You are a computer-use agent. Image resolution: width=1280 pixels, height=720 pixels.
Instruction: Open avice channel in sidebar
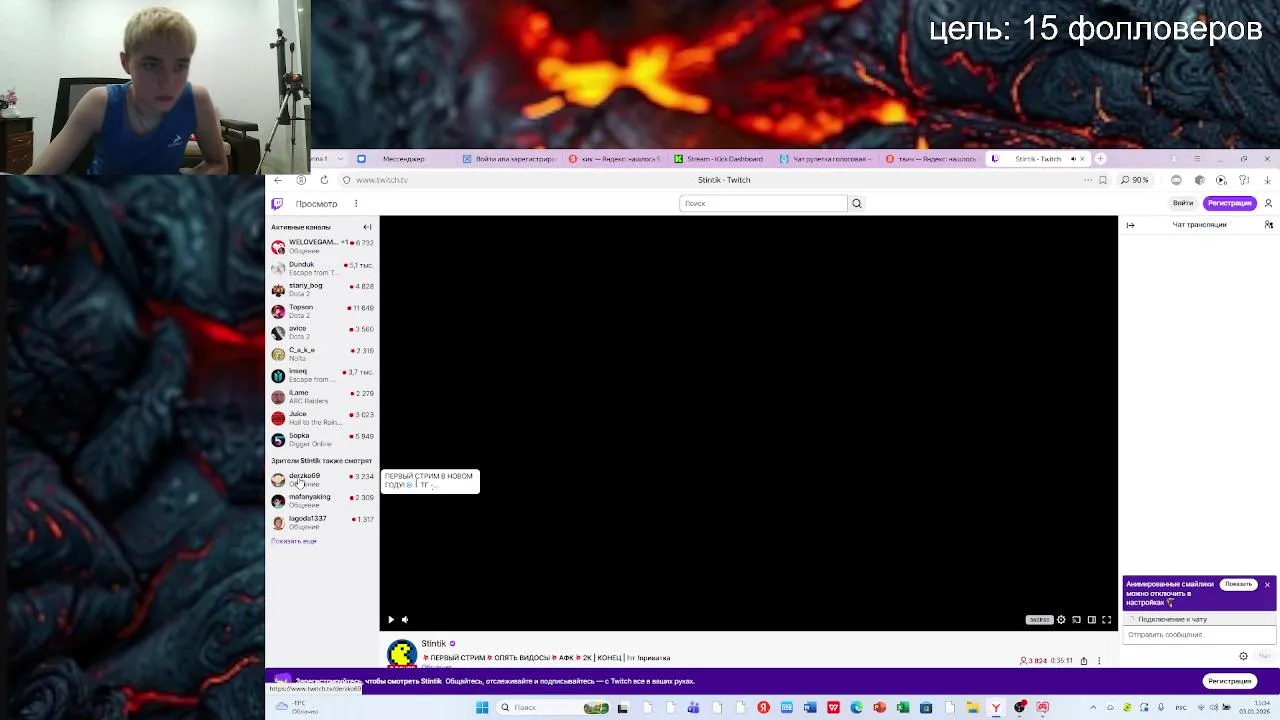click(322, 332)
